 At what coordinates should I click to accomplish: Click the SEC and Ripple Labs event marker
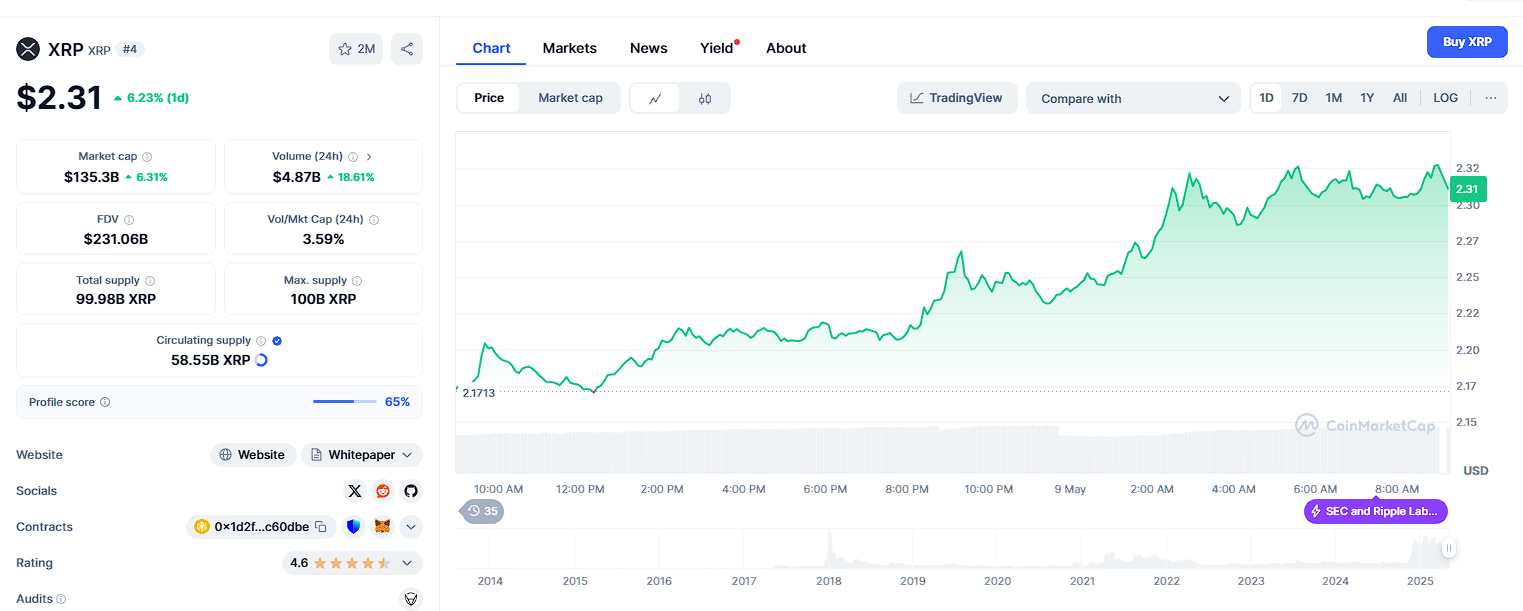point(1375,511)
